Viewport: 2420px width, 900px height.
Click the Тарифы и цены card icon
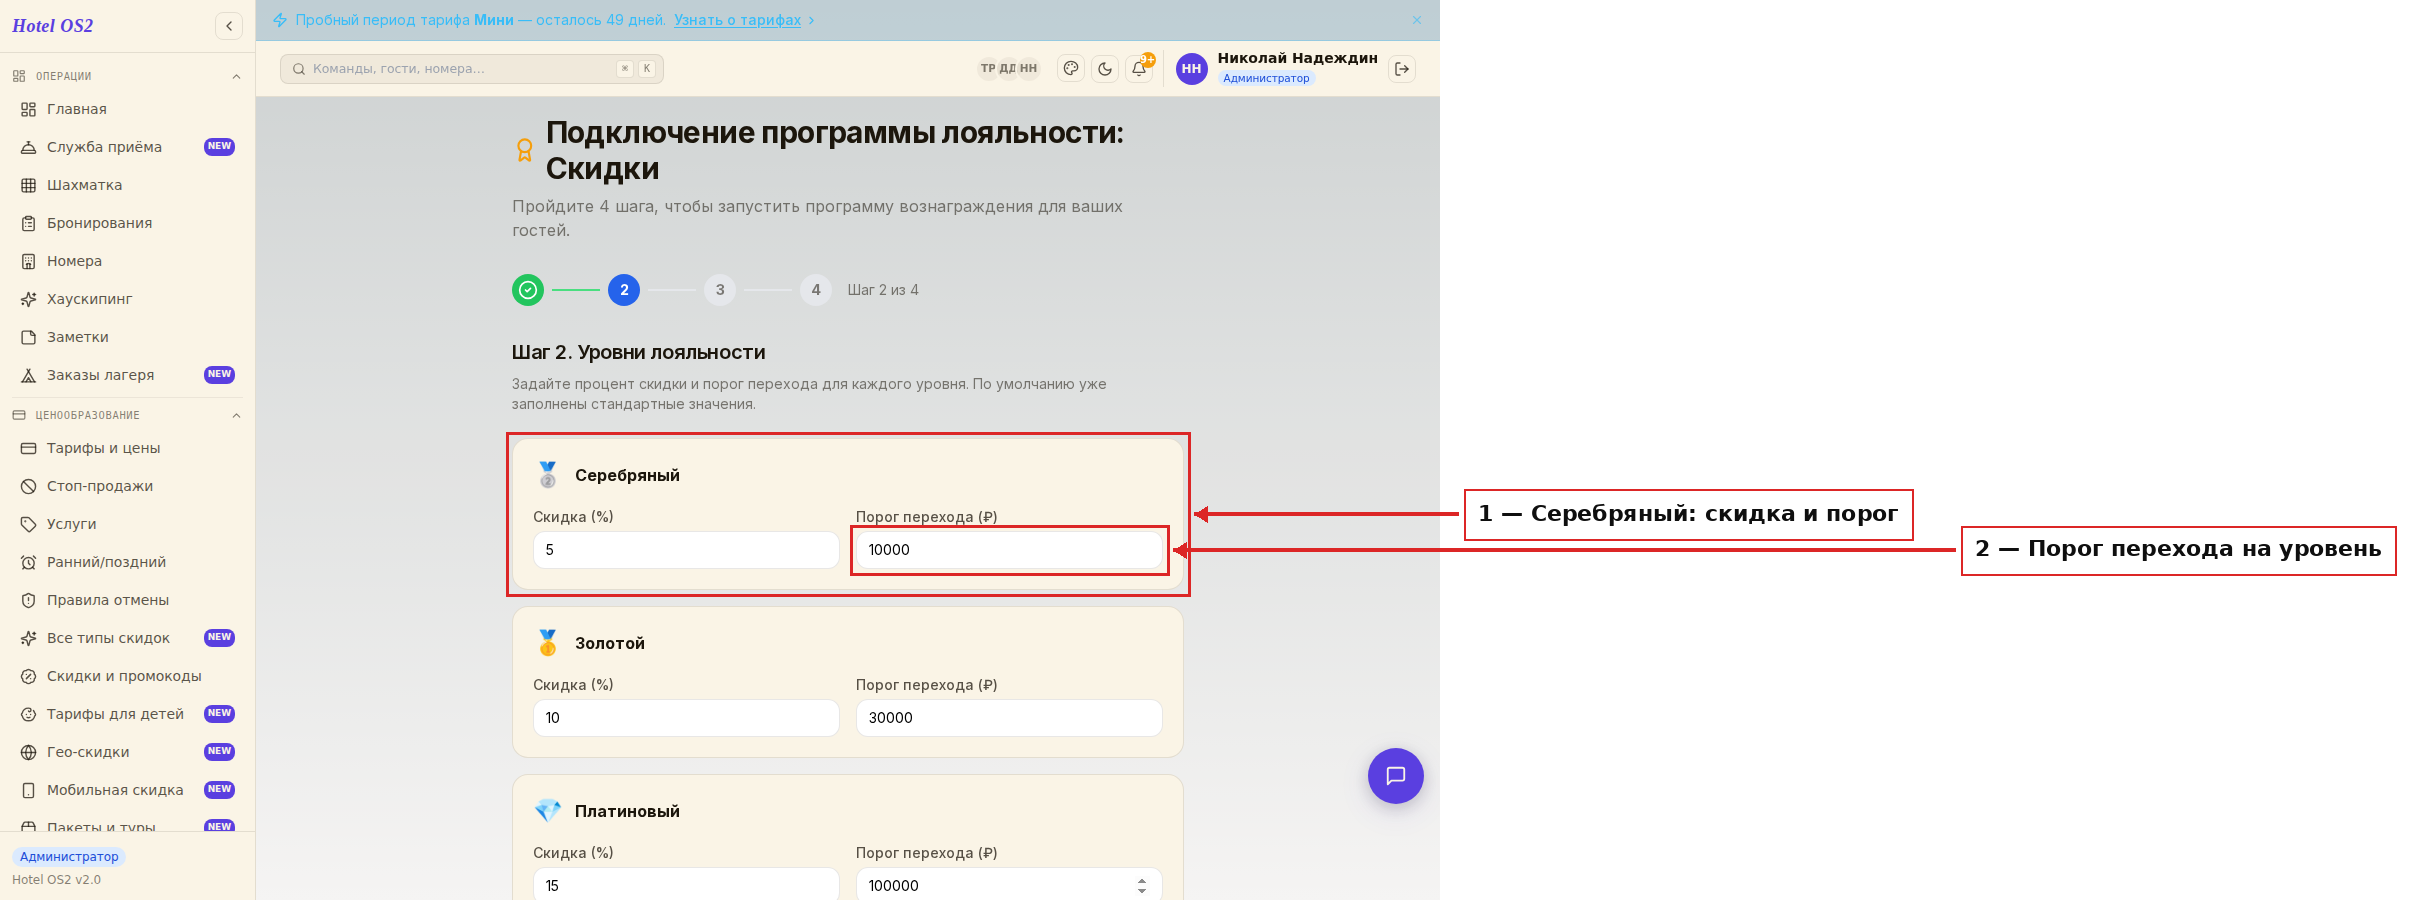(29, 448)
